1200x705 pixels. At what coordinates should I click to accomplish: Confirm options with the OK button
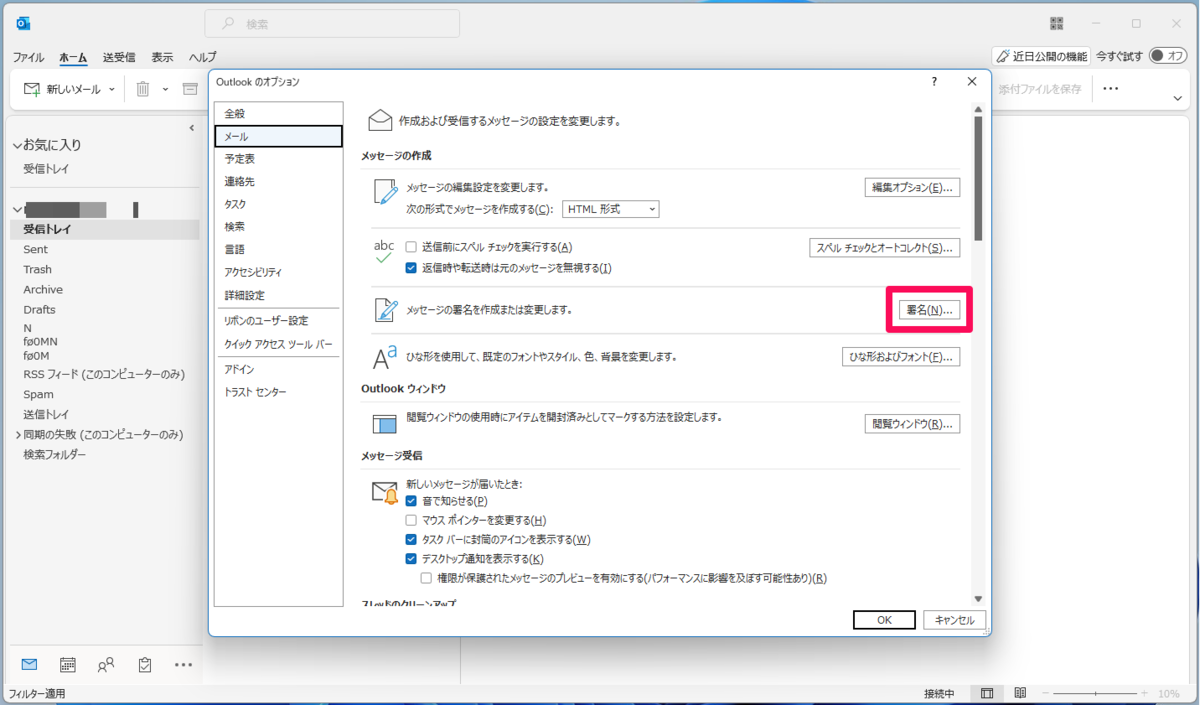pyautogui.click(x=884, y=620)
